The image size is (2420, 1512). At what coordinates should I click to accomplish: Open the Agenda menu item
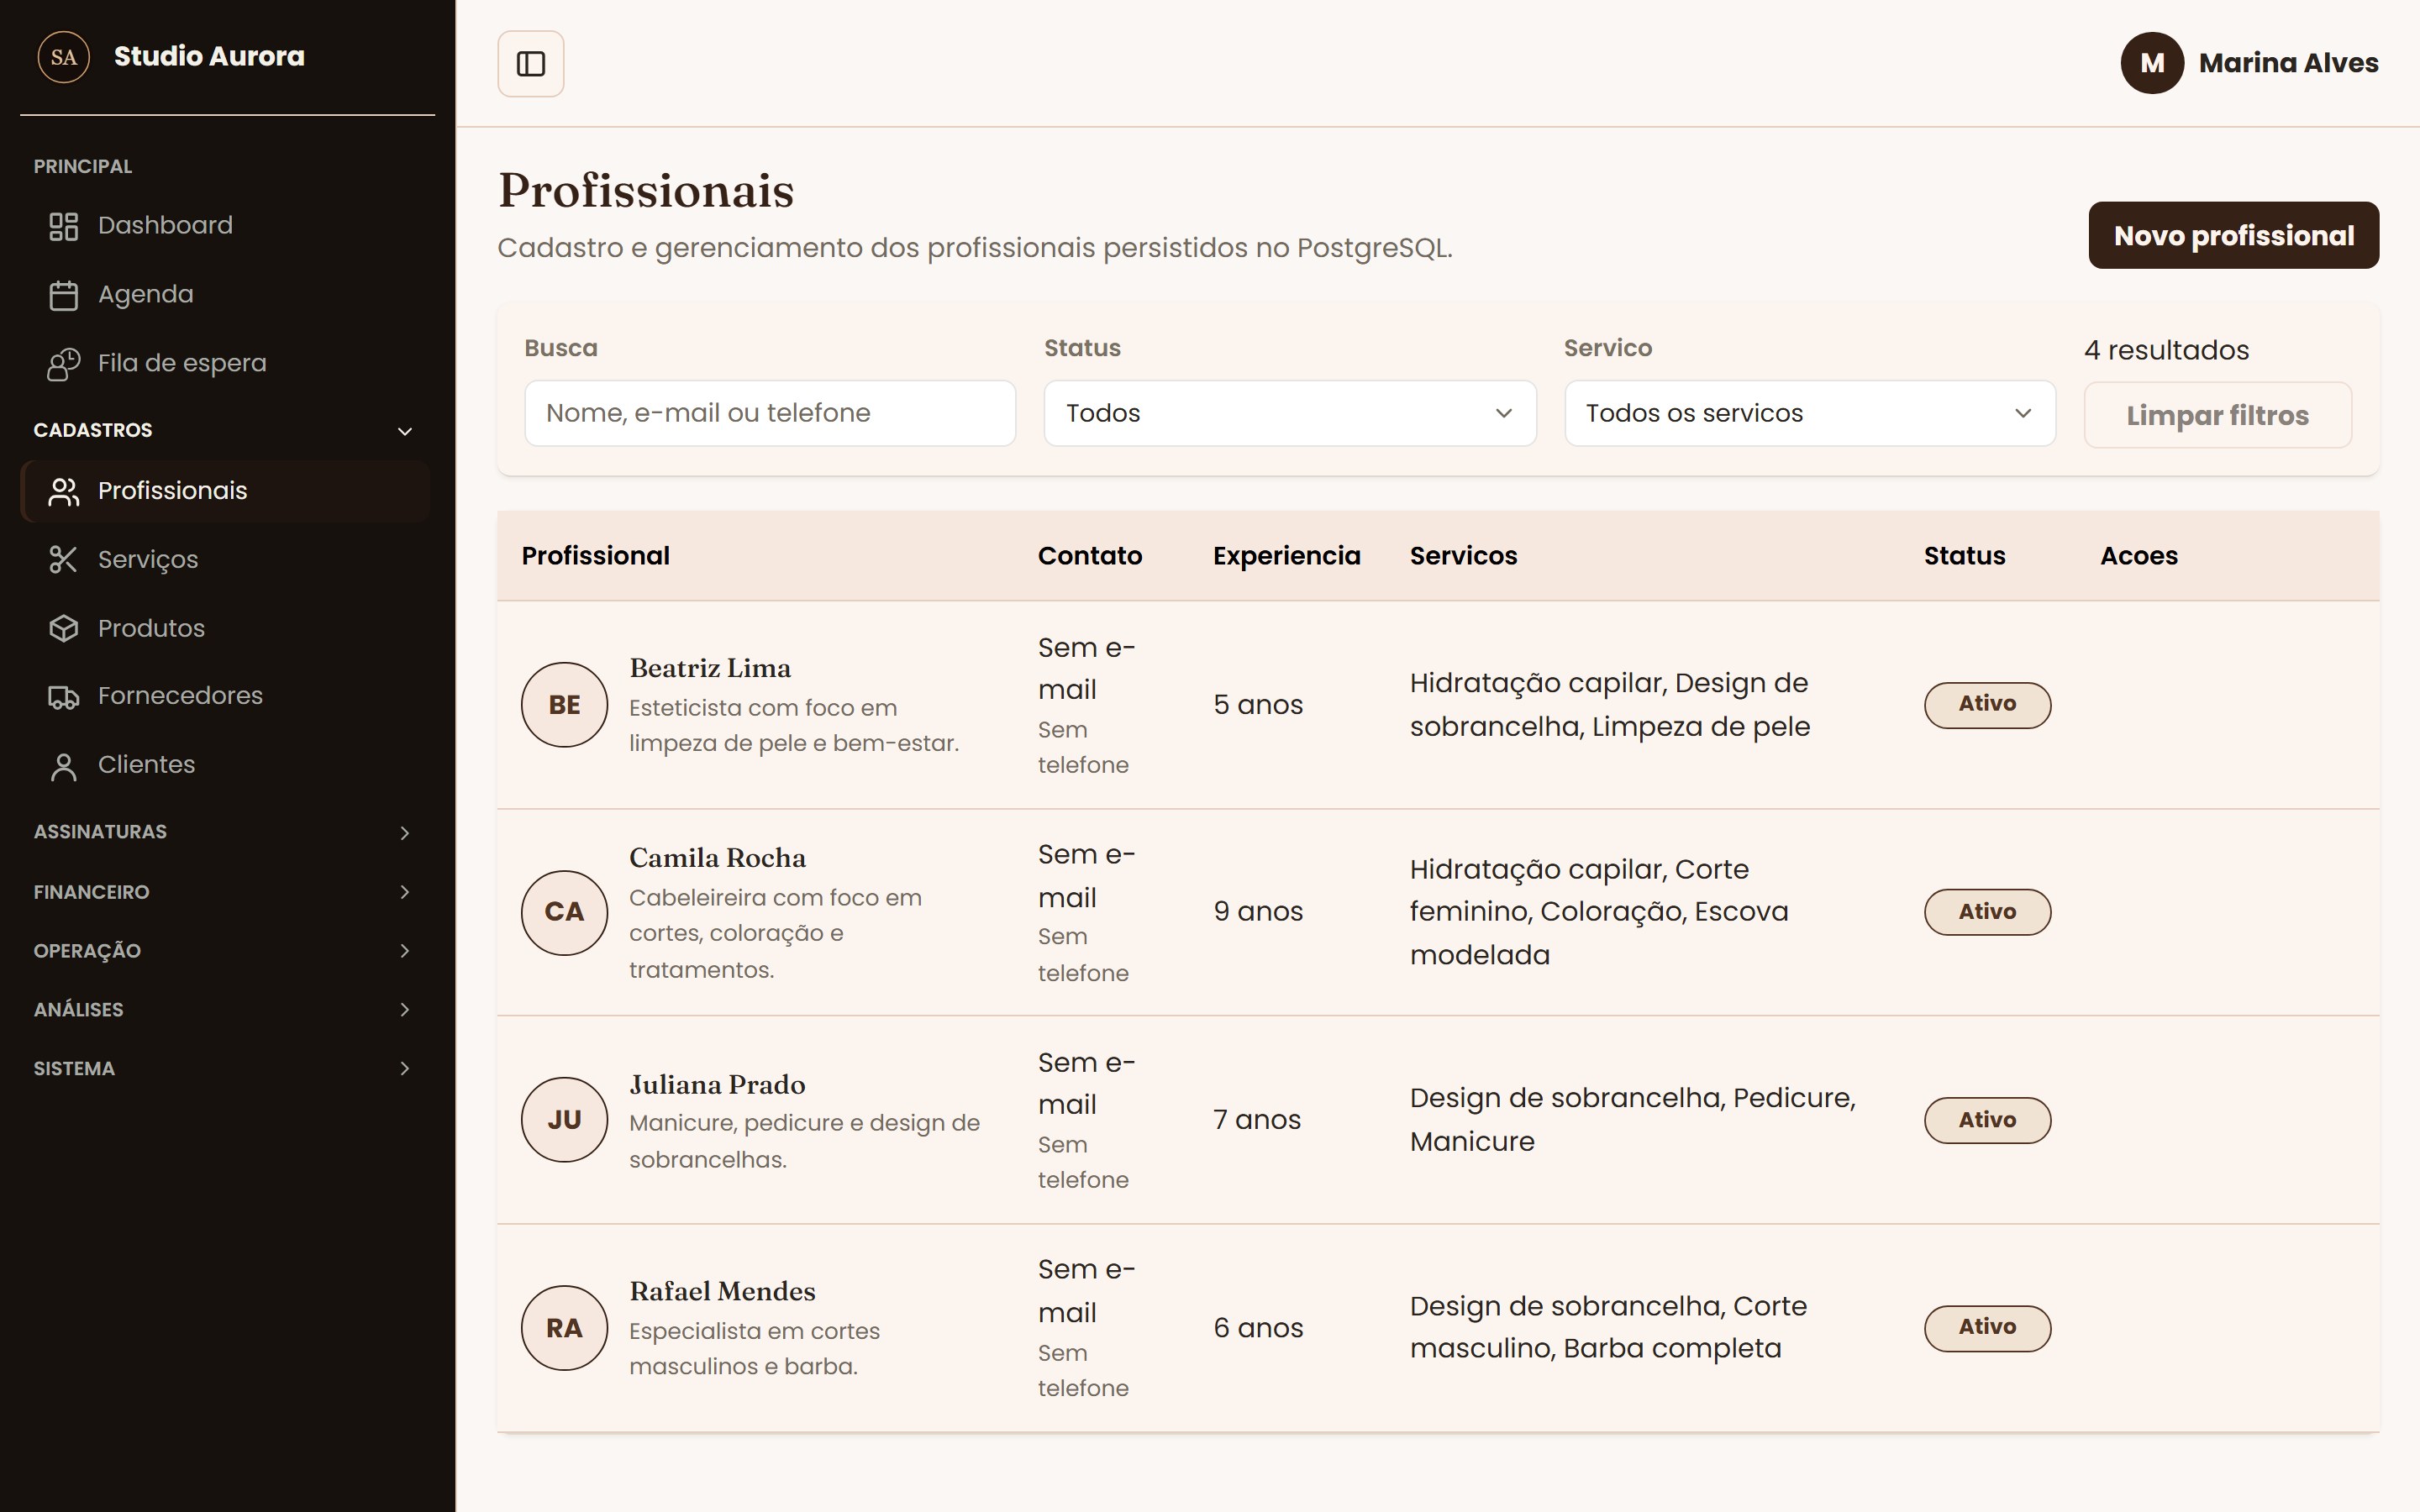[225, 295]
